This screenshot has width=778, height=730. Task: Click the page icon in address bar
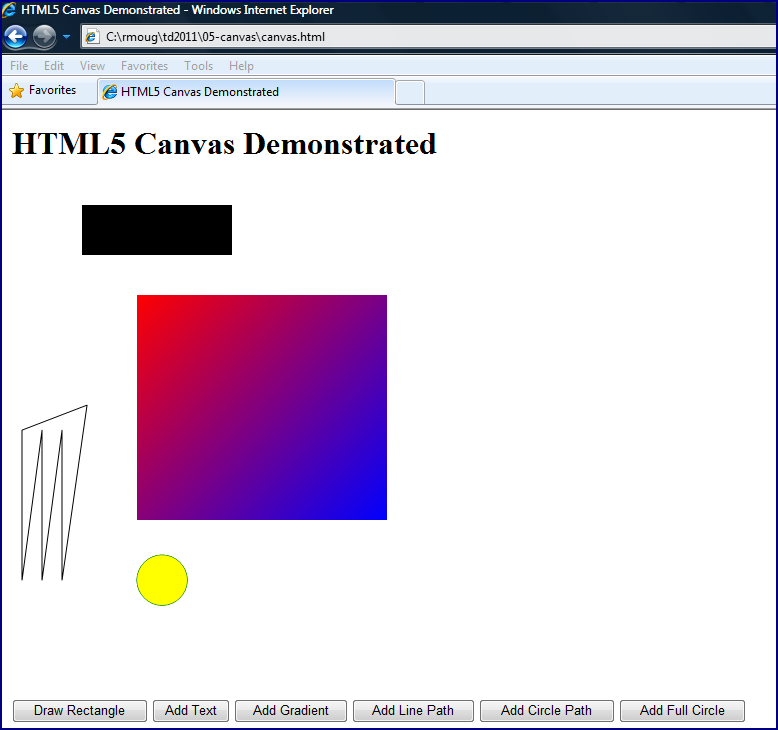coord(92,37)
